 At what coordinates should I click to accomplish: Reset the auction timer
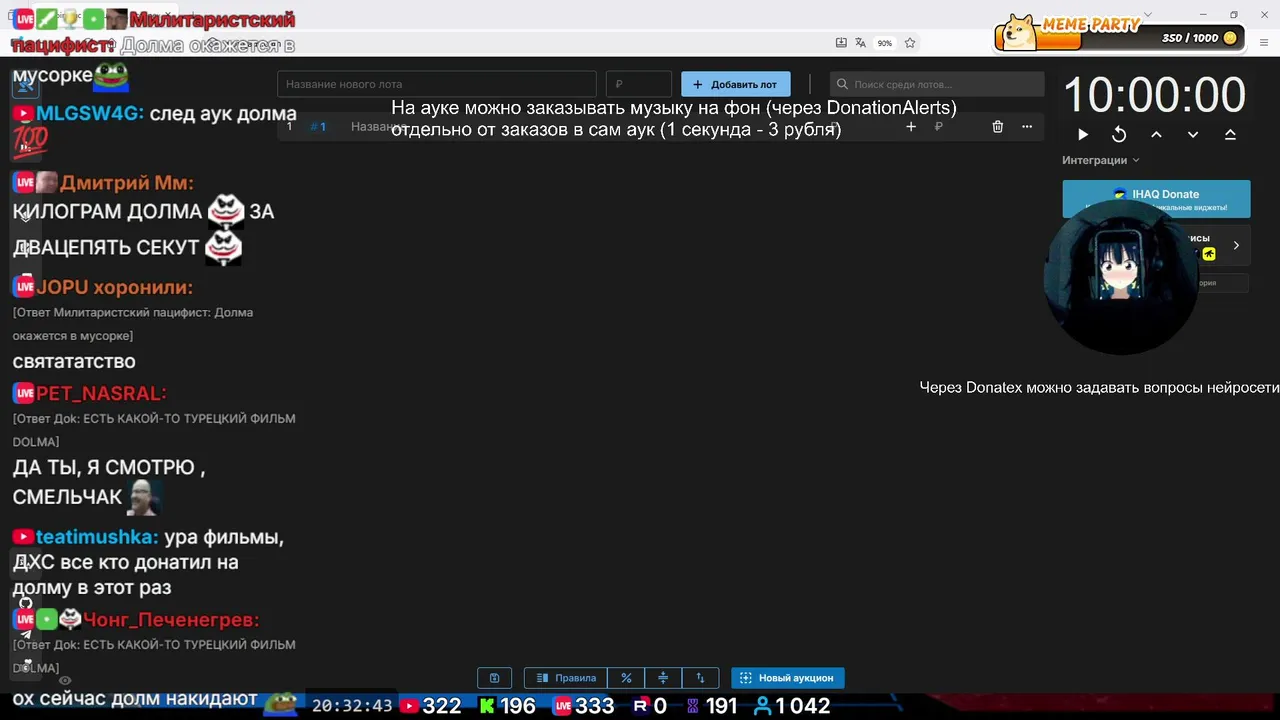tap(1119, 134)
